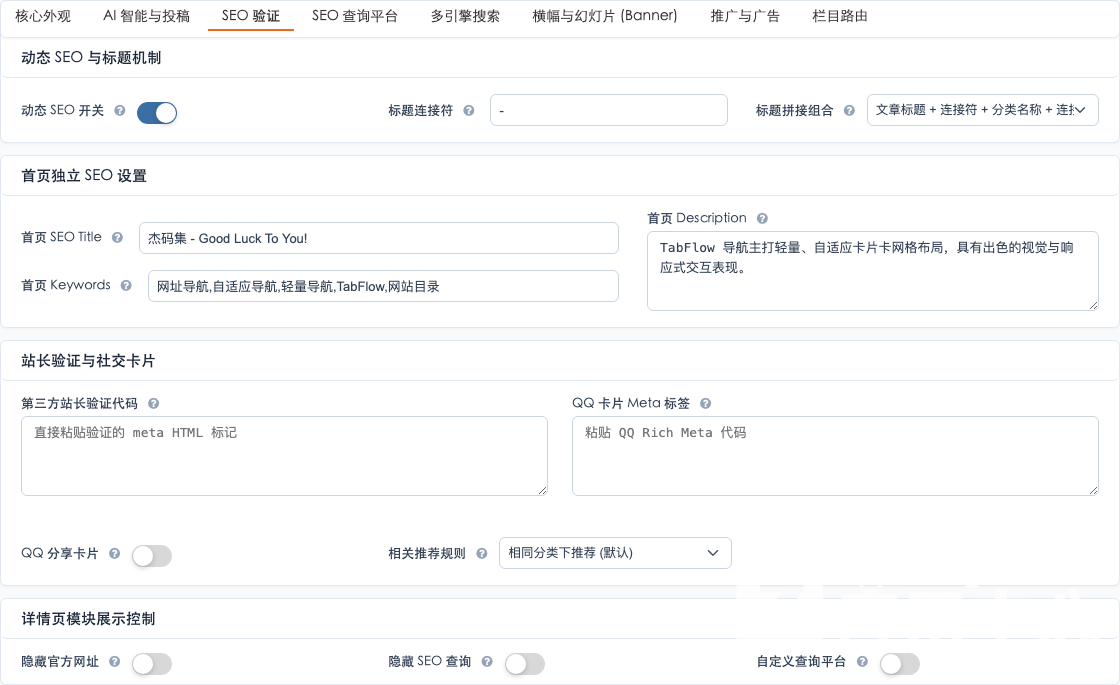This screenshot has width=1120, height=685.
Task: Click the 动态 SEO 与标题机制 heading
Action: pyautogui.click(x=91, y=58)
